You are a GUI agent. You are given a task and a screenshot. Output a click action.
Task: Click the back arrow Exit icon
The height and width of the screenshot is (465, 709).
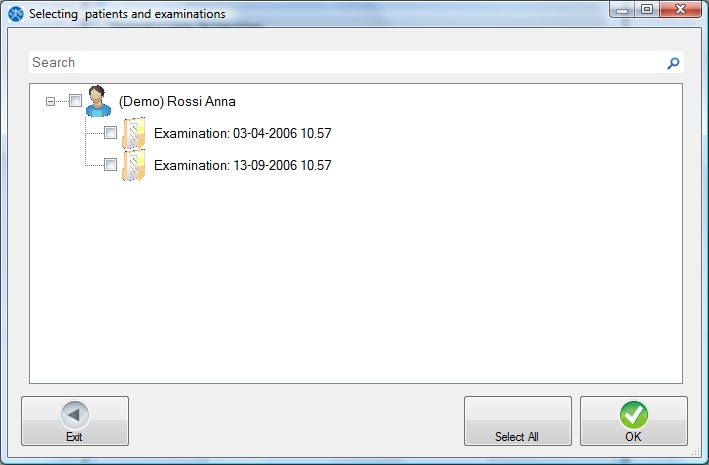pyautogui.click(x=75, y=415)
